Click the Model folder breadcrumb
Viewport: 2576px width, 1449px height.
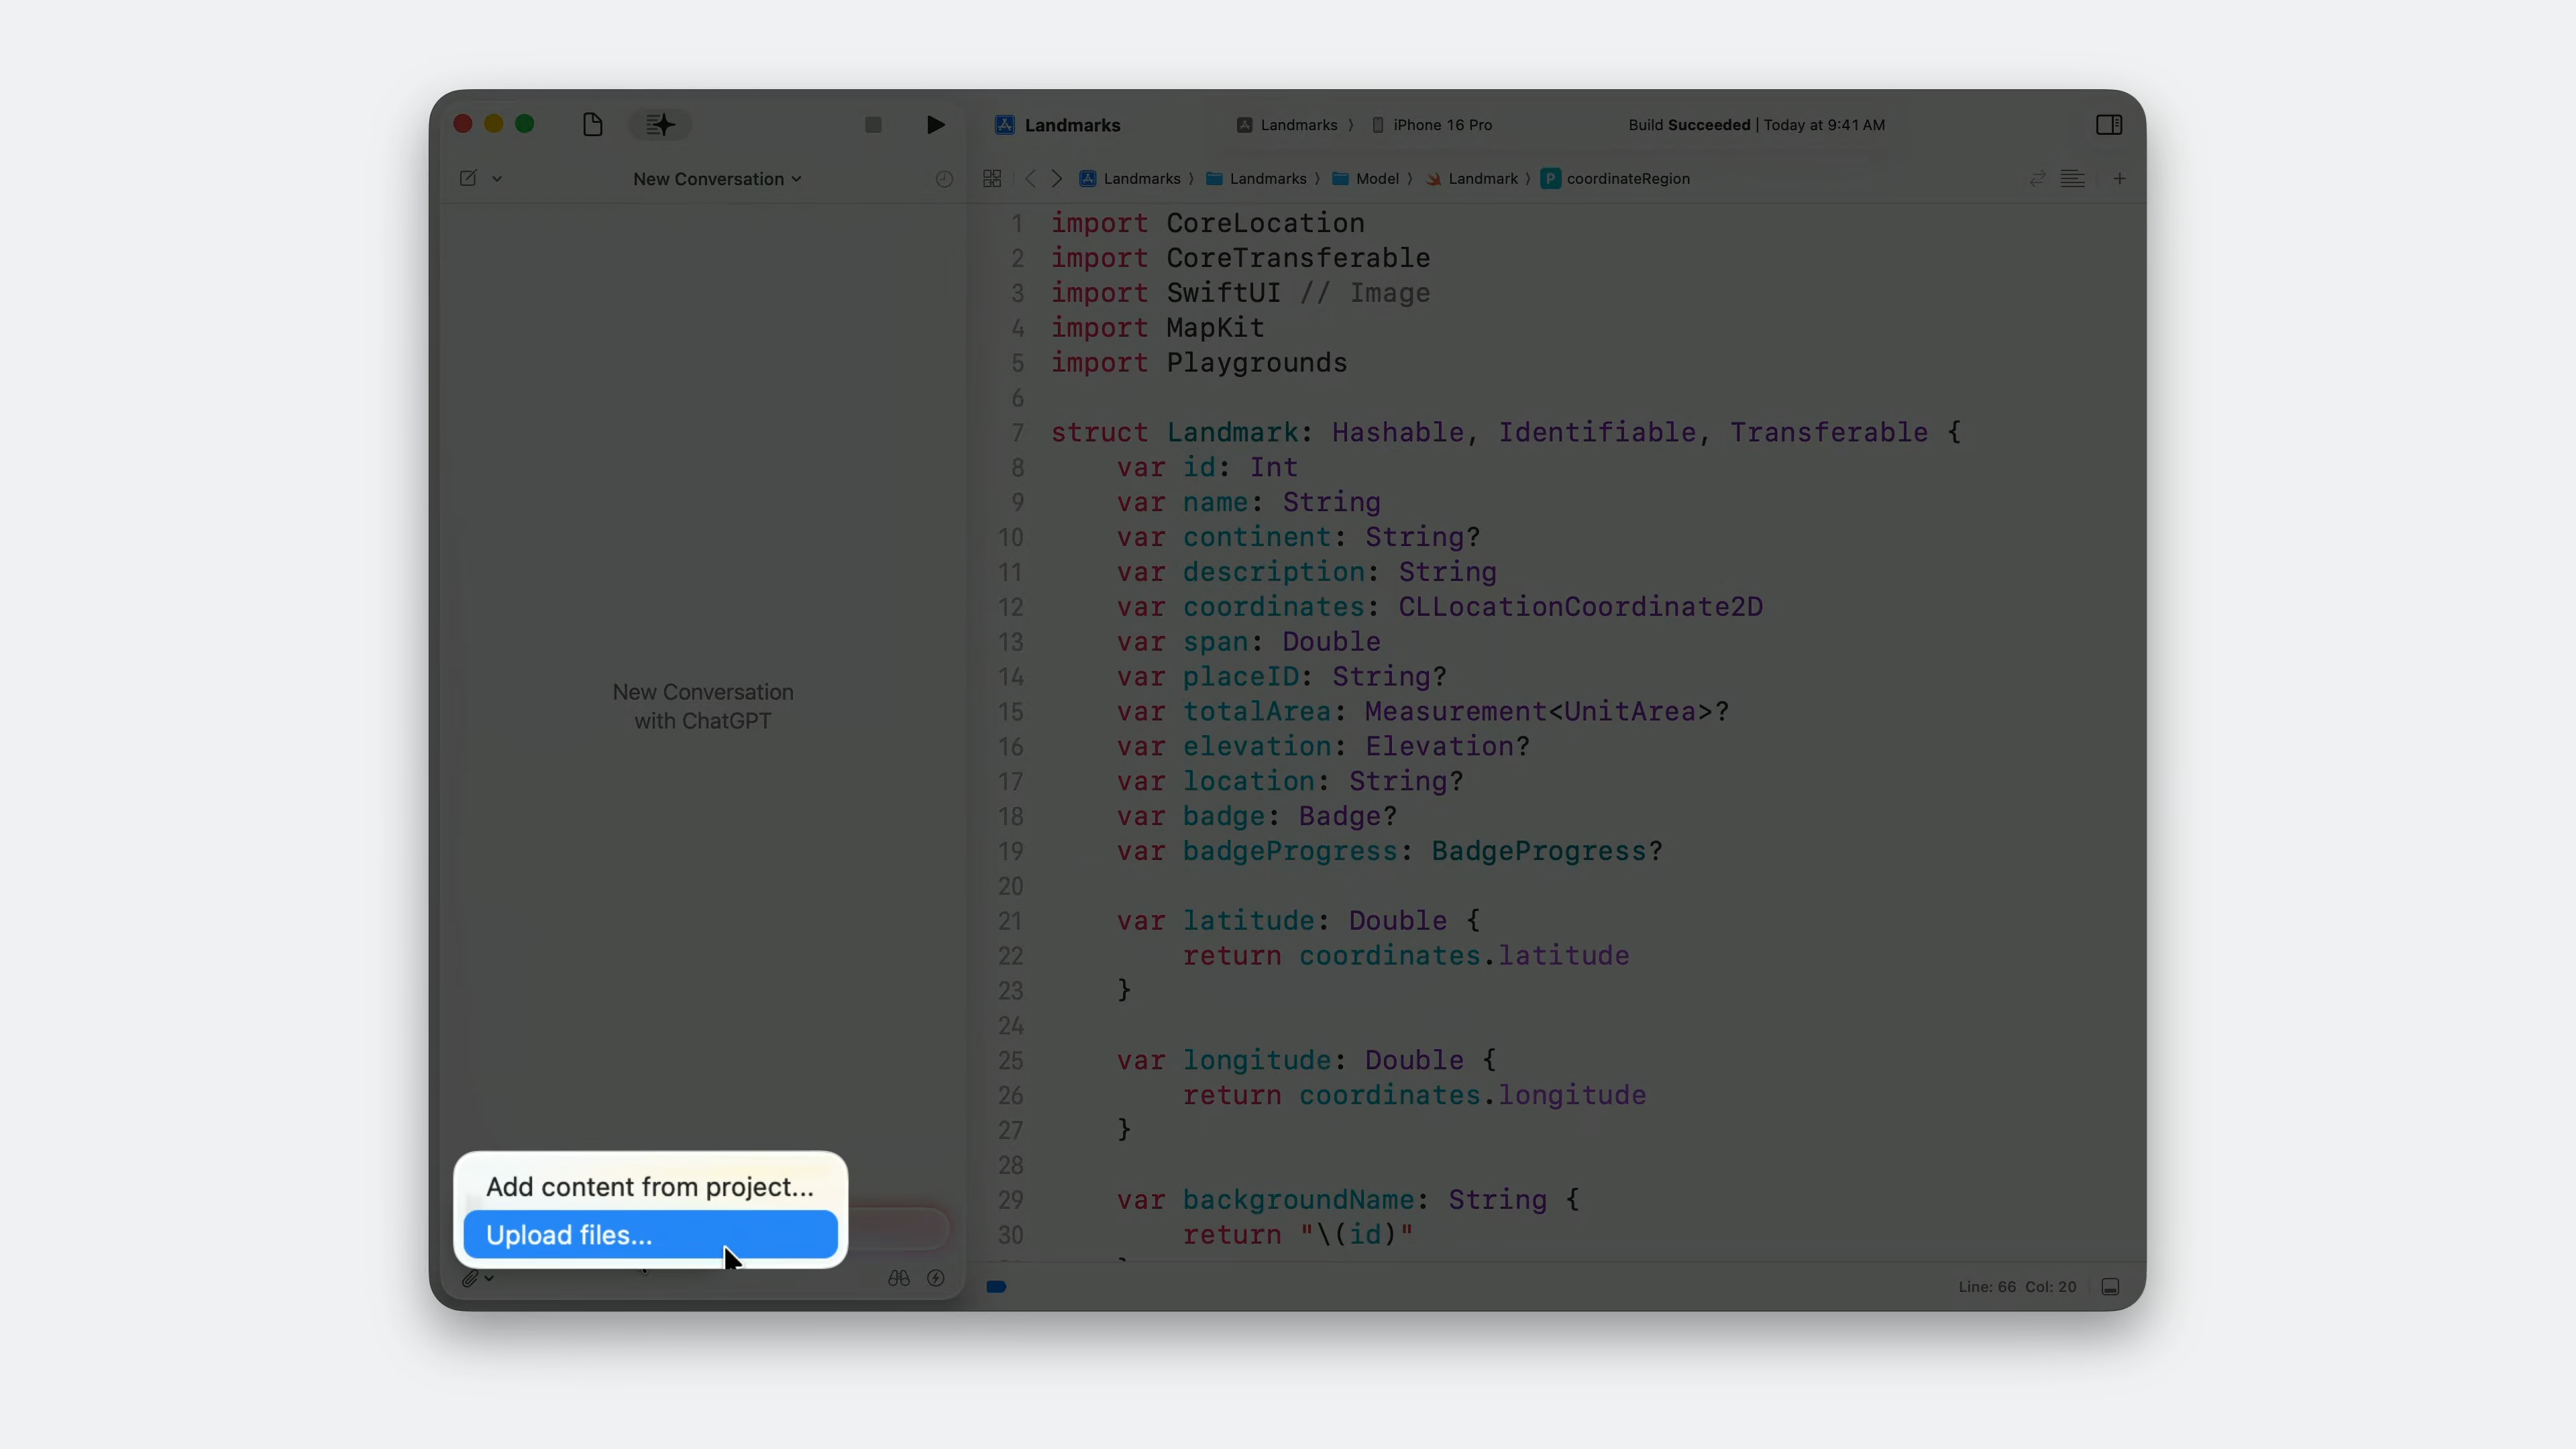(1376, 179)
